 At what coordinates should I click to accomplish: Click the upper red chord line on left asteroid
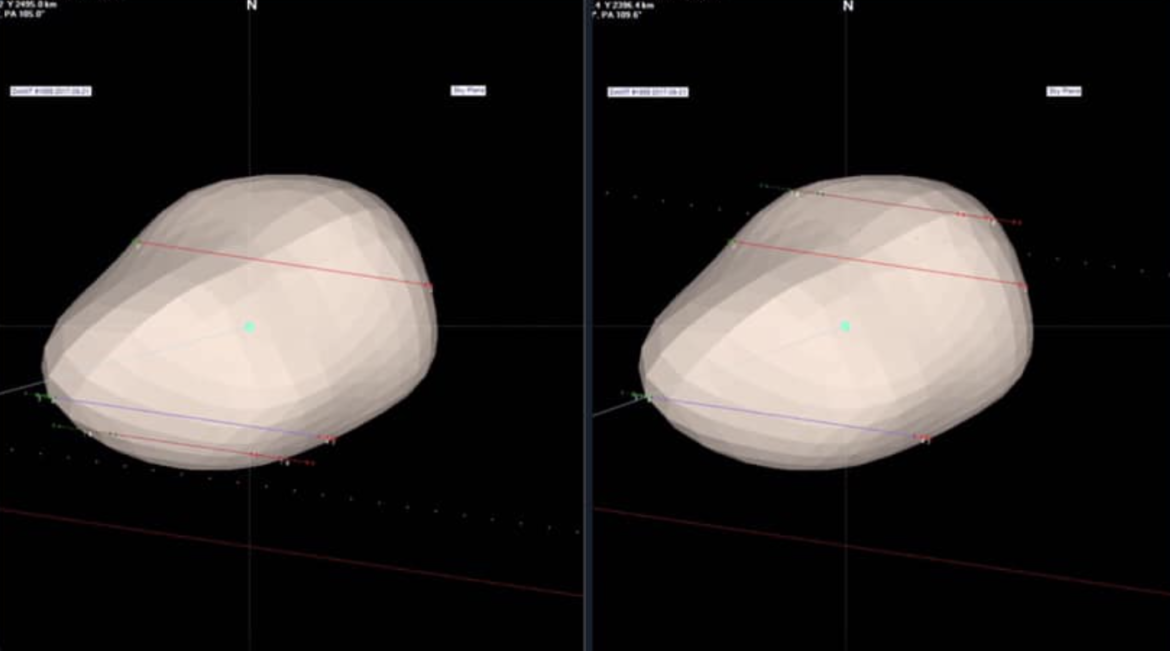pos(285,264)
